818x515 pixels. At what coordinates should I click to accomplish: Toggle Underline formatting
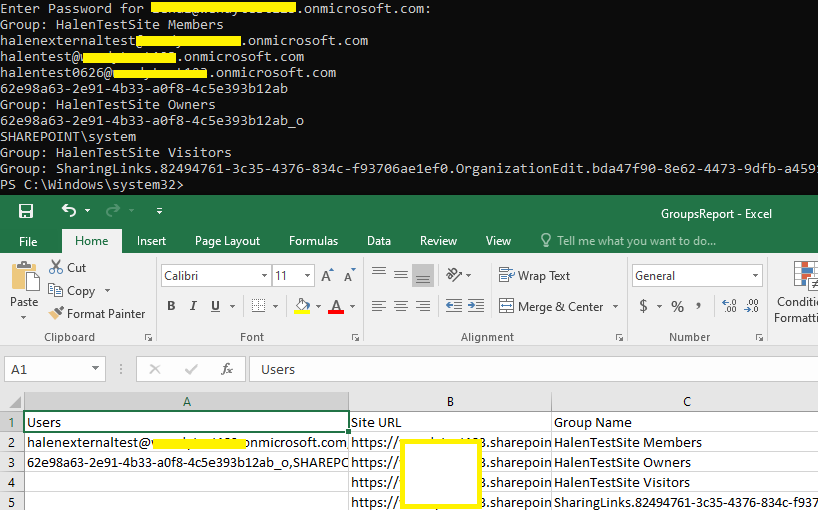215,306
